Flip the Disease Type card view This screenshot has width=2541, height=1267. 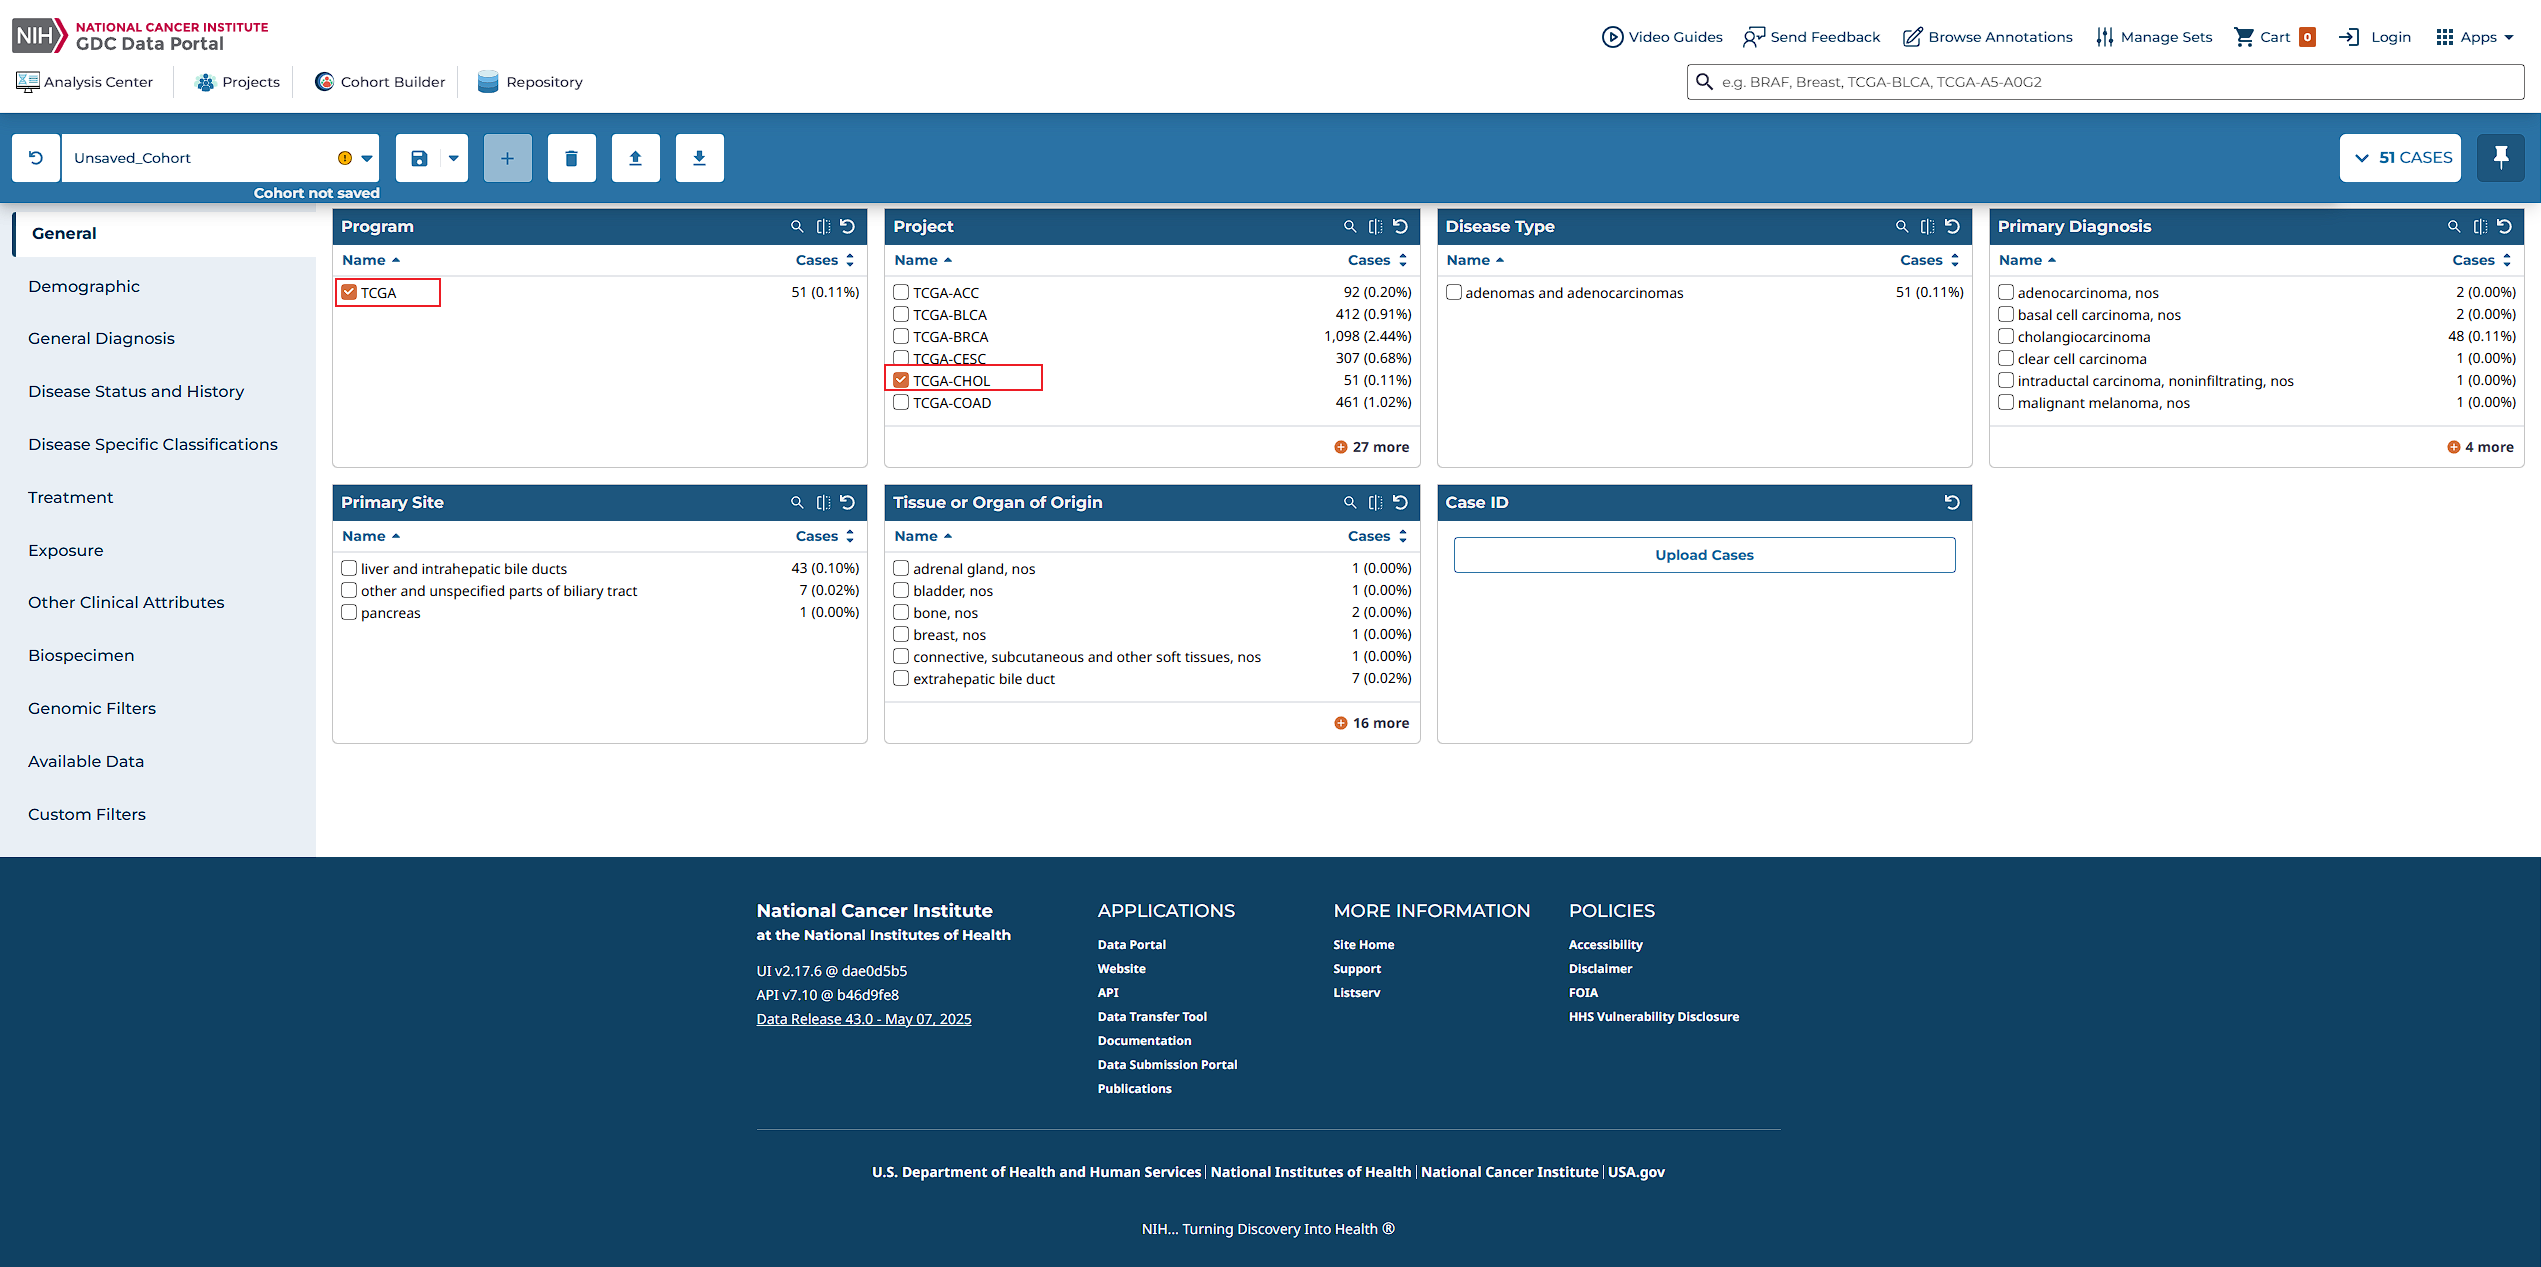pyautogui.click(x=1928, y=226)
